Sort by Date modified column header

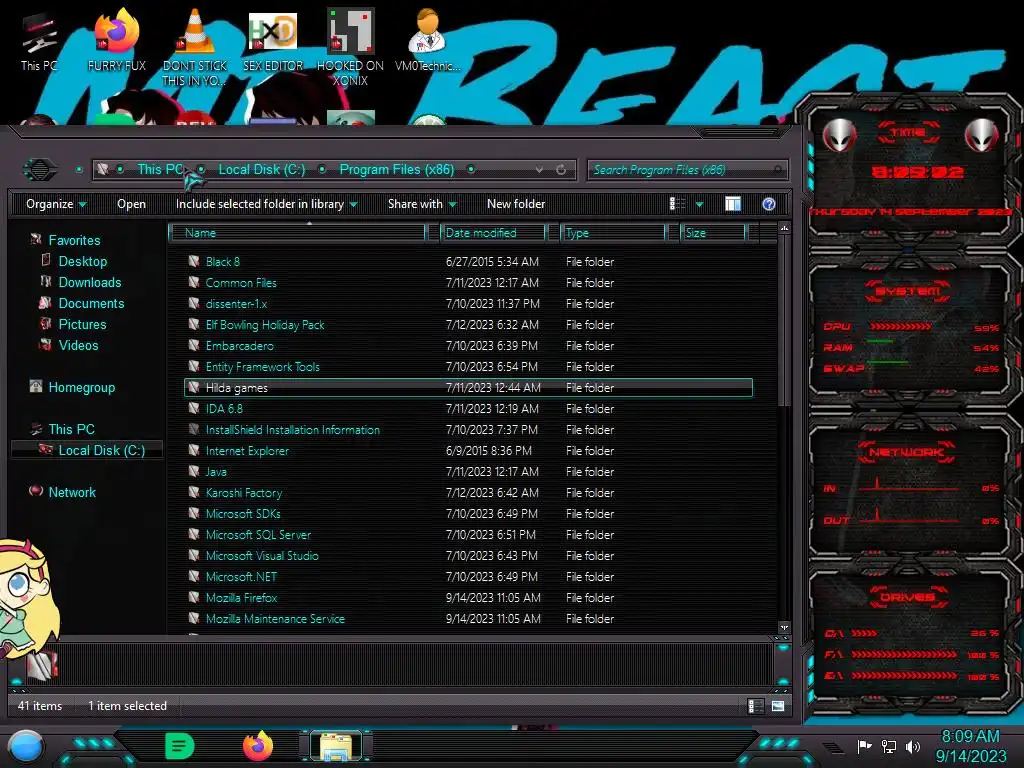click(x=493, y=233)
